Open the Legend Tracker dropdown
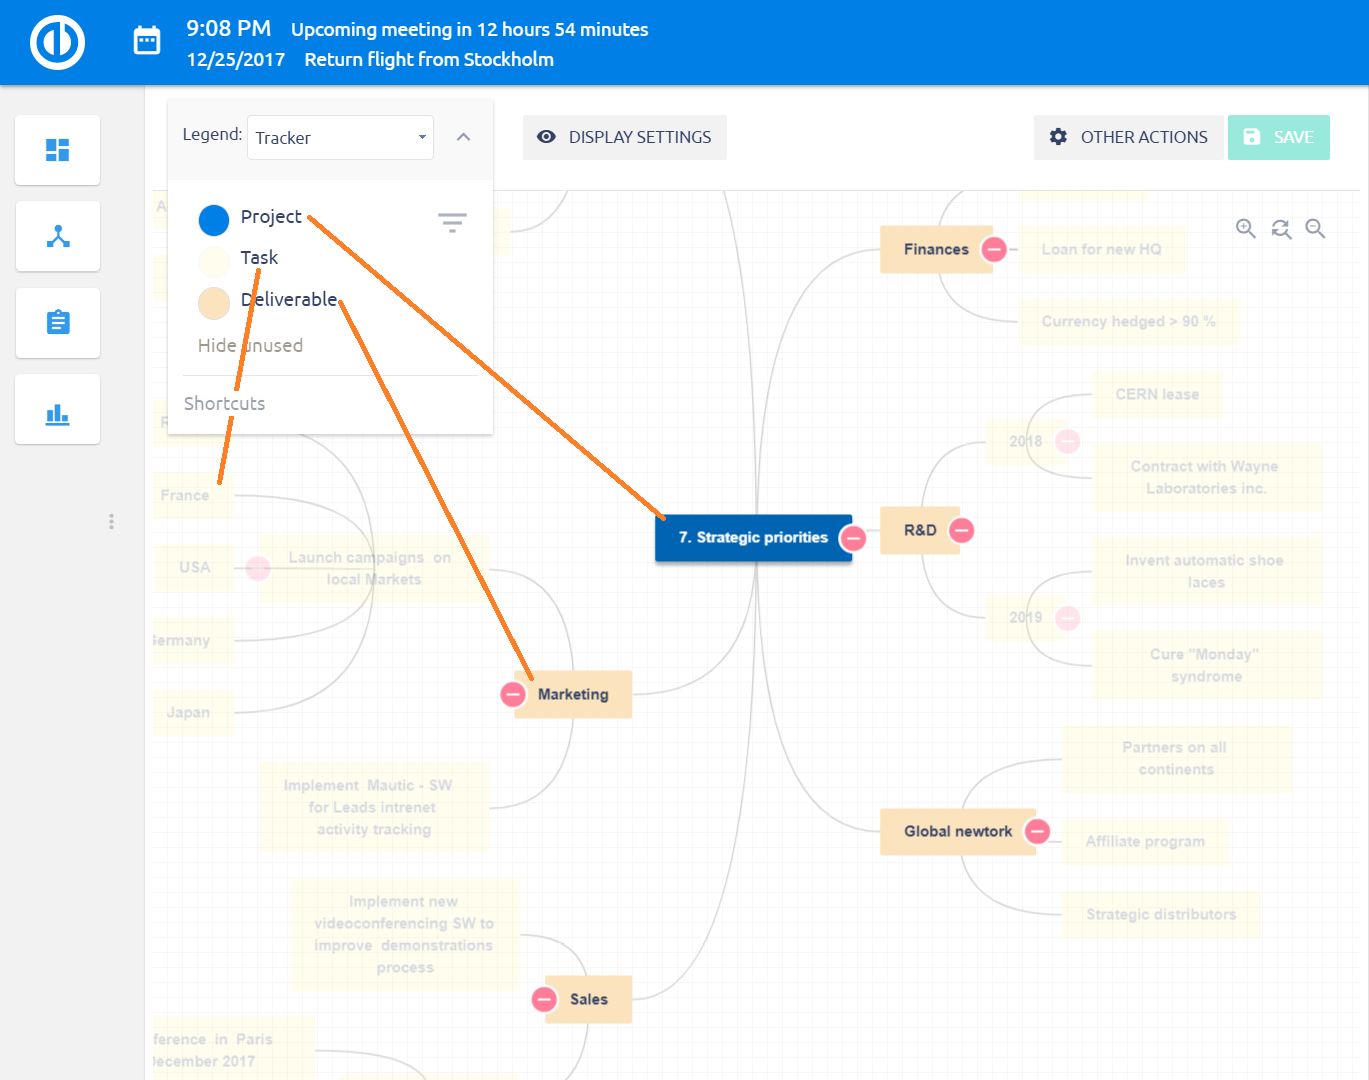 [x=340, y=137]
